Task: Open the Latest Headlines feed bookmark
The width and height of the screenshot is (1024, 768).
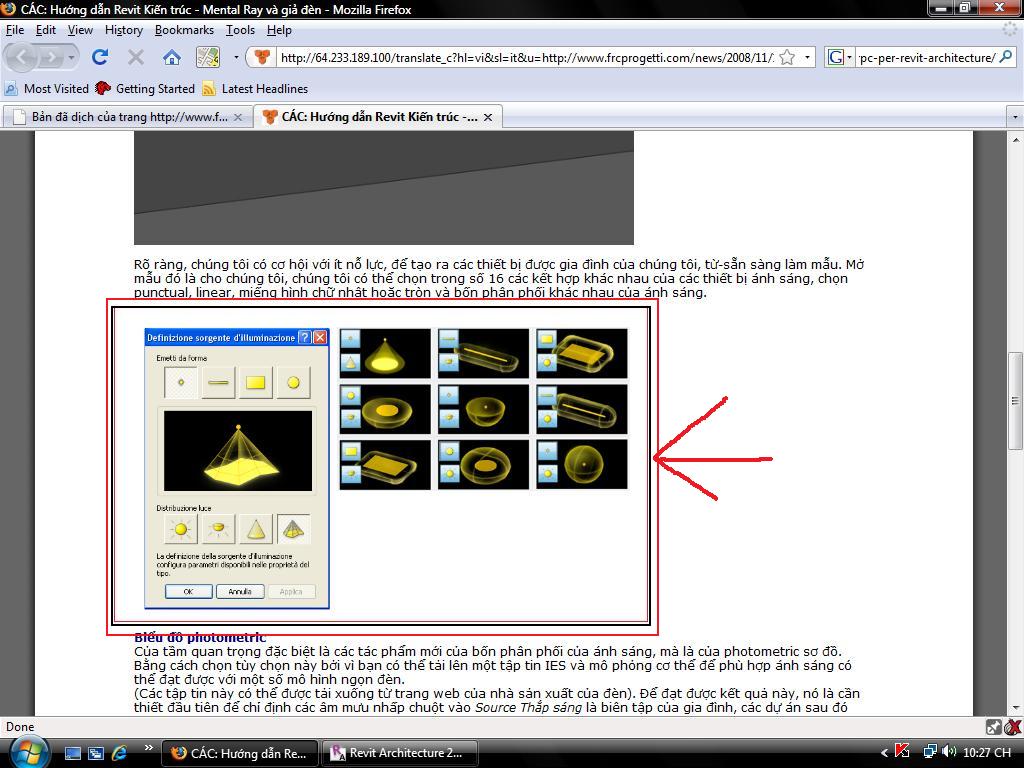Action: pos(255,88)
